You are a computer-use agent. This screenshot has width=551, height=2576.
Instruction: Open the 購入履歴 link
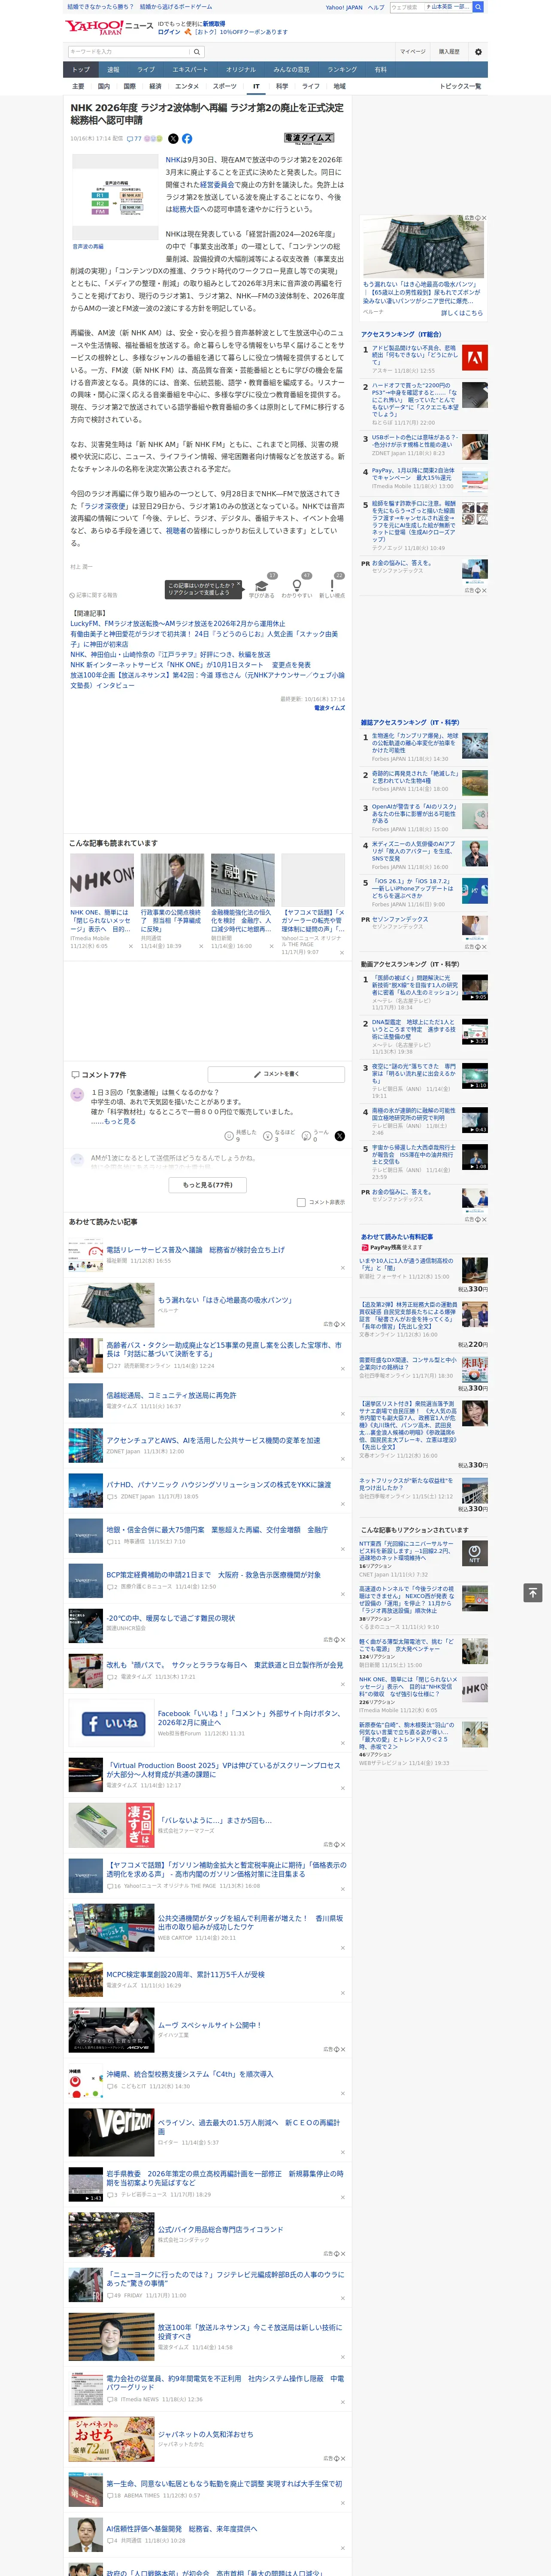click(x=449, y=52)
